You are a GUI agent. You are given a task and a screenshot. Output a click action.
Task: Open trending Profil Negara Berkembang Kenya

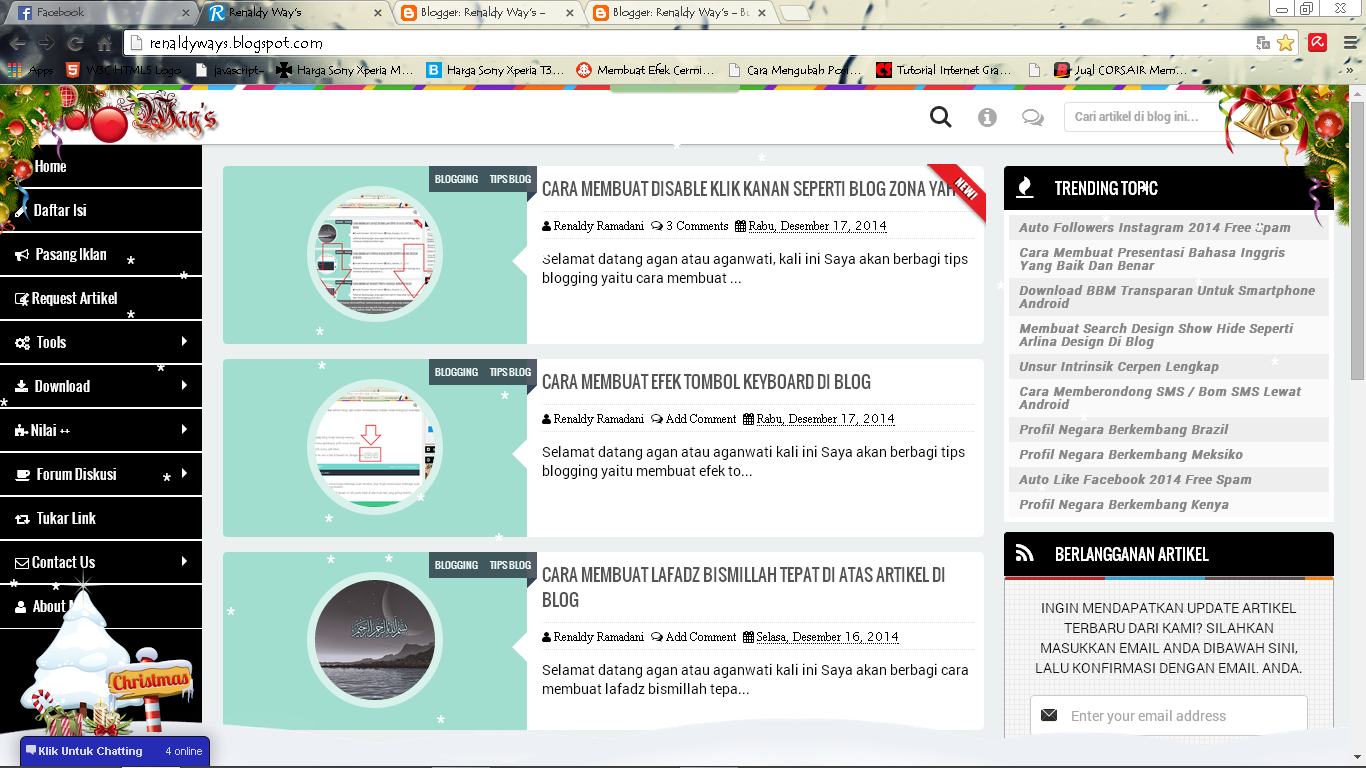pyautogui.click(x=1124, y=505)
